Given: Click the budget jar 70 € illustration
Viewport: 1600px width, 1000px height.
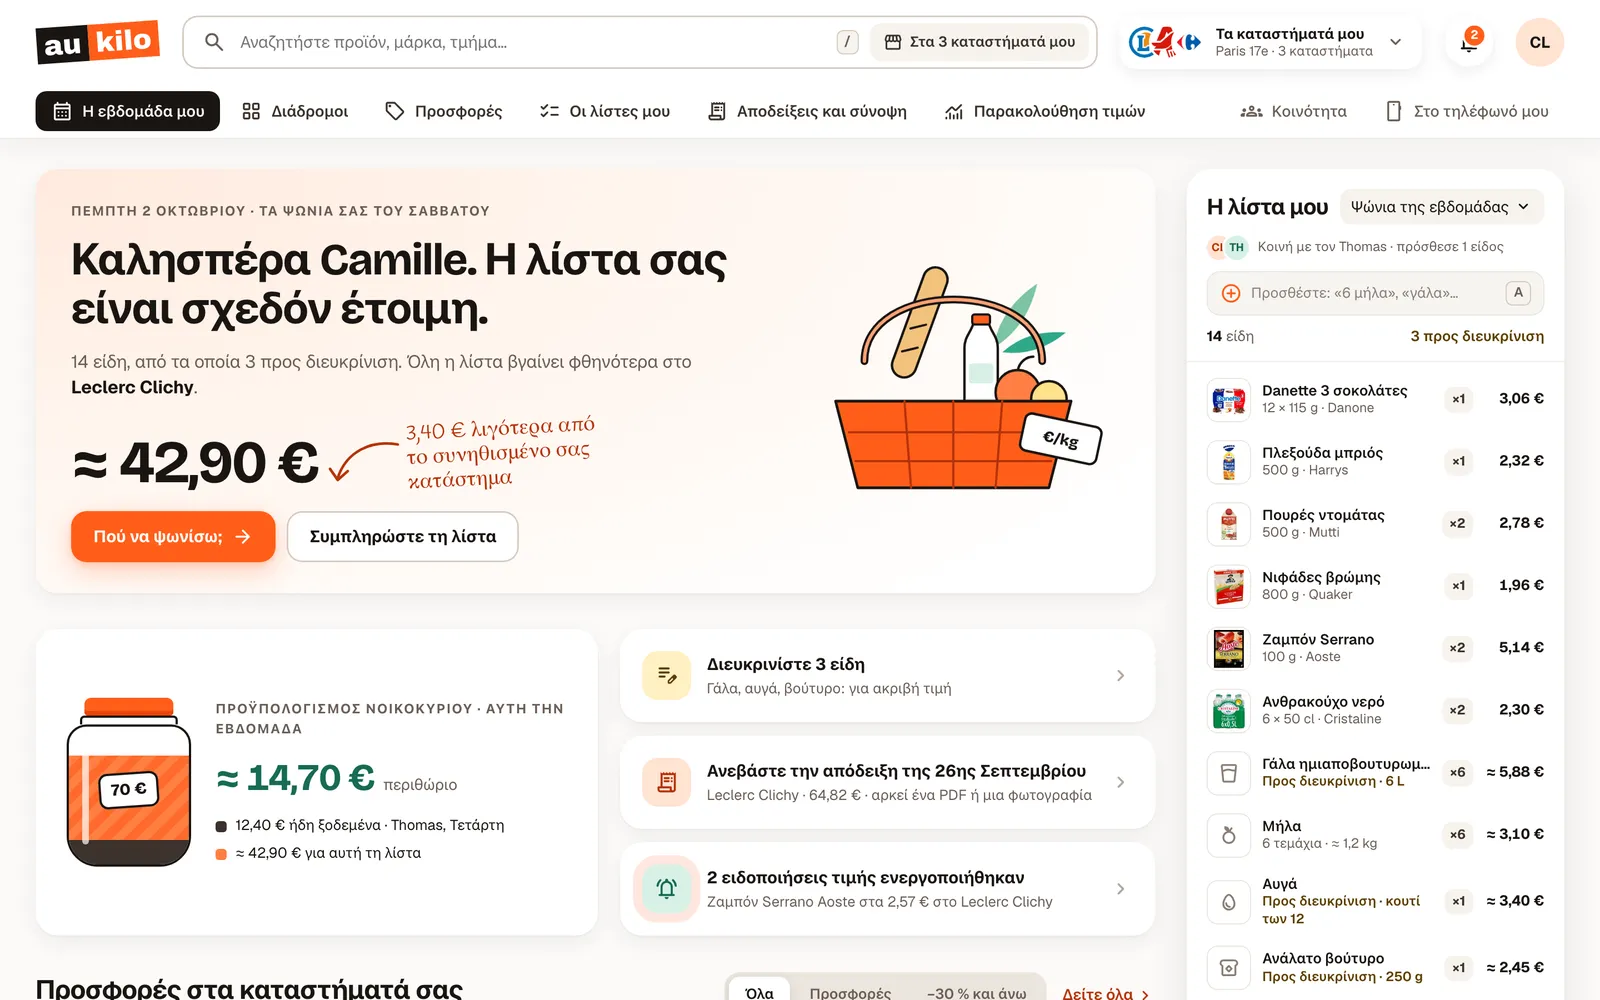Looking at the screenshot, I should 128,782.
